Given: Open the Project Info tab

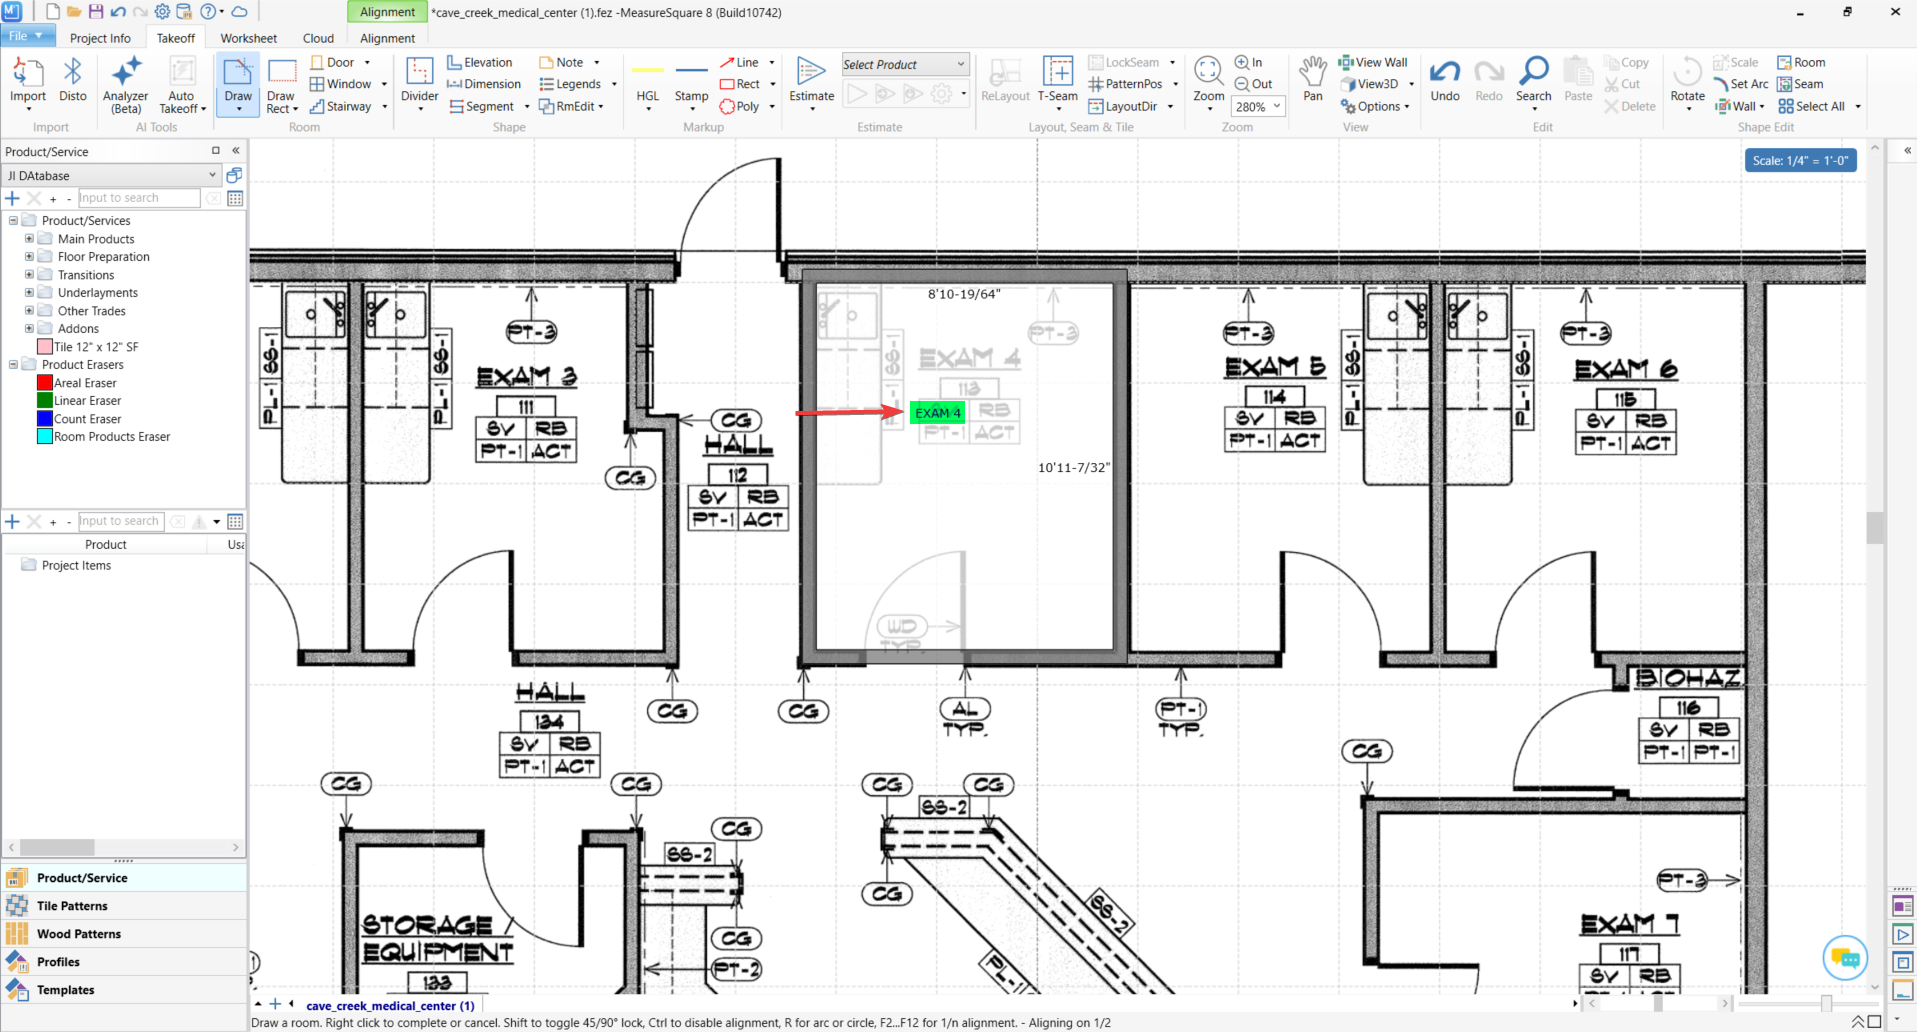Looking at the screenshot, I should (x=100, y=38).
